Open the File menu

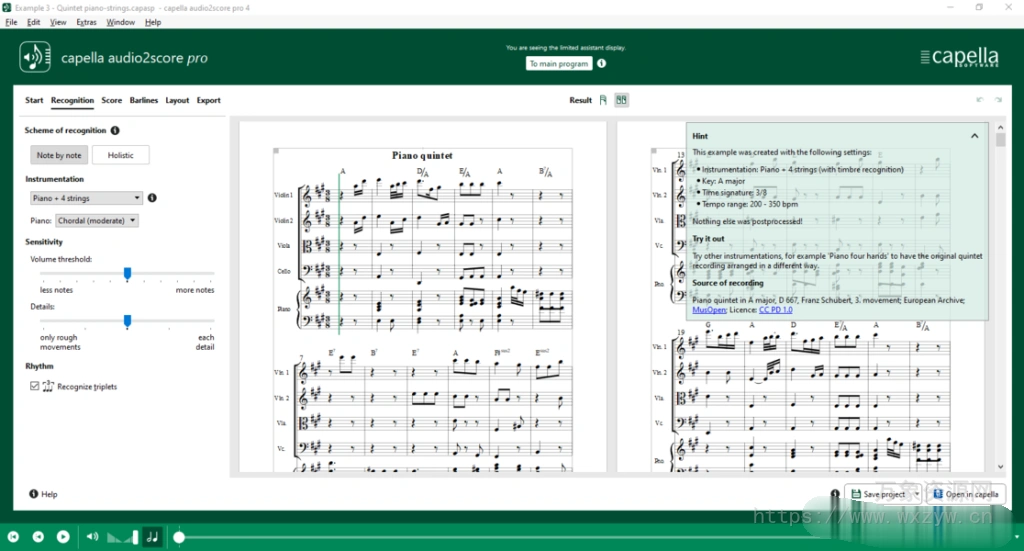[x=11, y=22]
